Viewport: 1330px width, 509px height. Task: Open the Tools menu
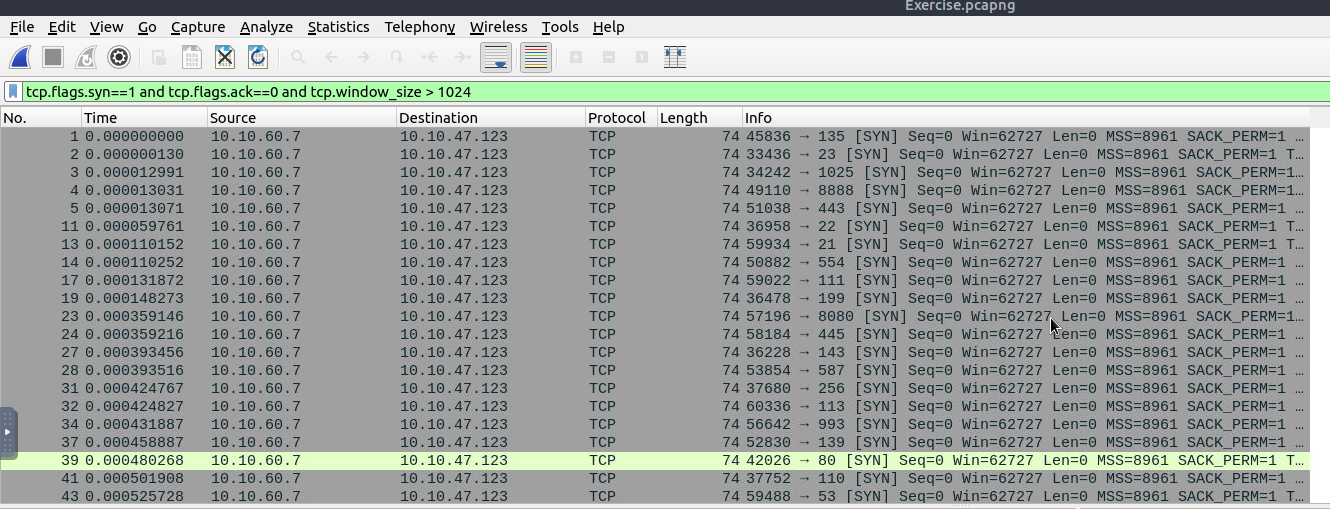pyautogui.click(x=560, y=27)
